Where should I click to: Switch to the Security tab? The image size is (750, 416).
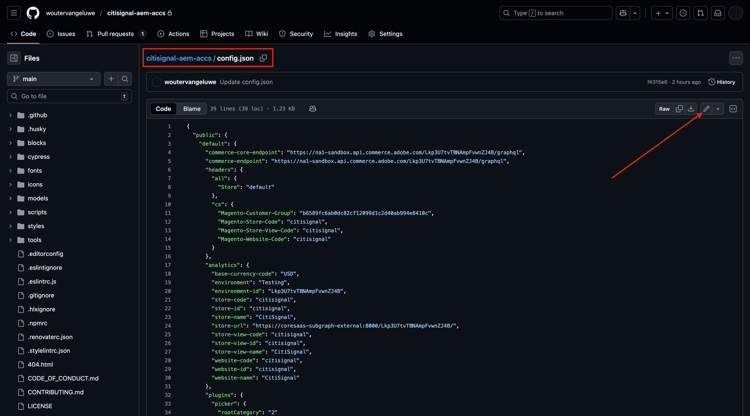coord(296,34)
